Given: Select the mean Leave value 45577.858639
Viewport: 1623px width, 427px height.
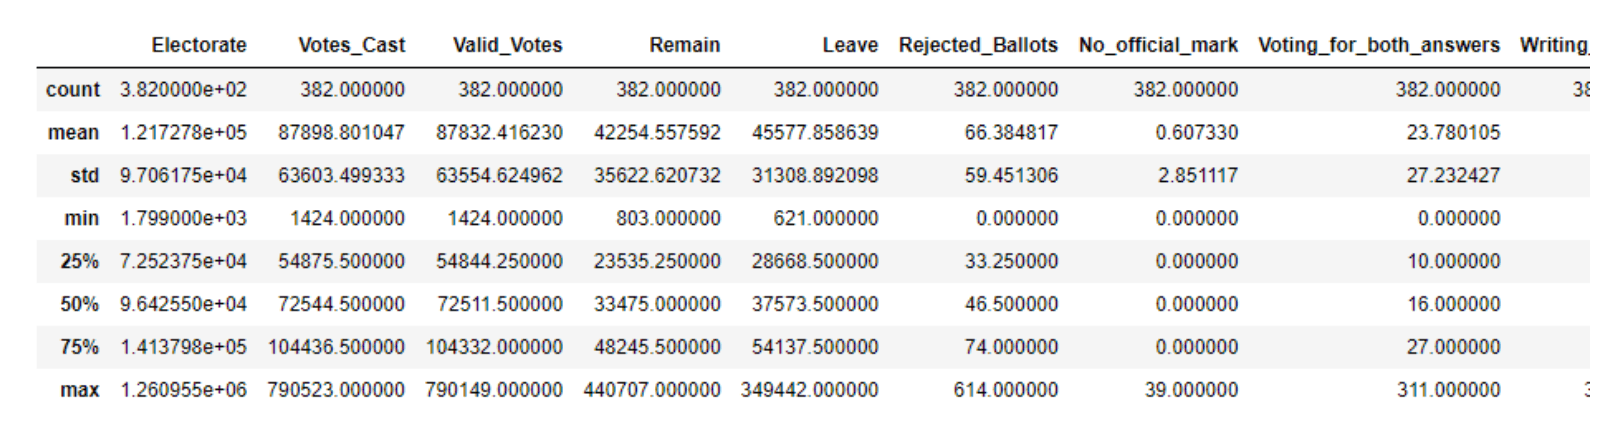Looking at the screenshot, I should pos(814,133).
